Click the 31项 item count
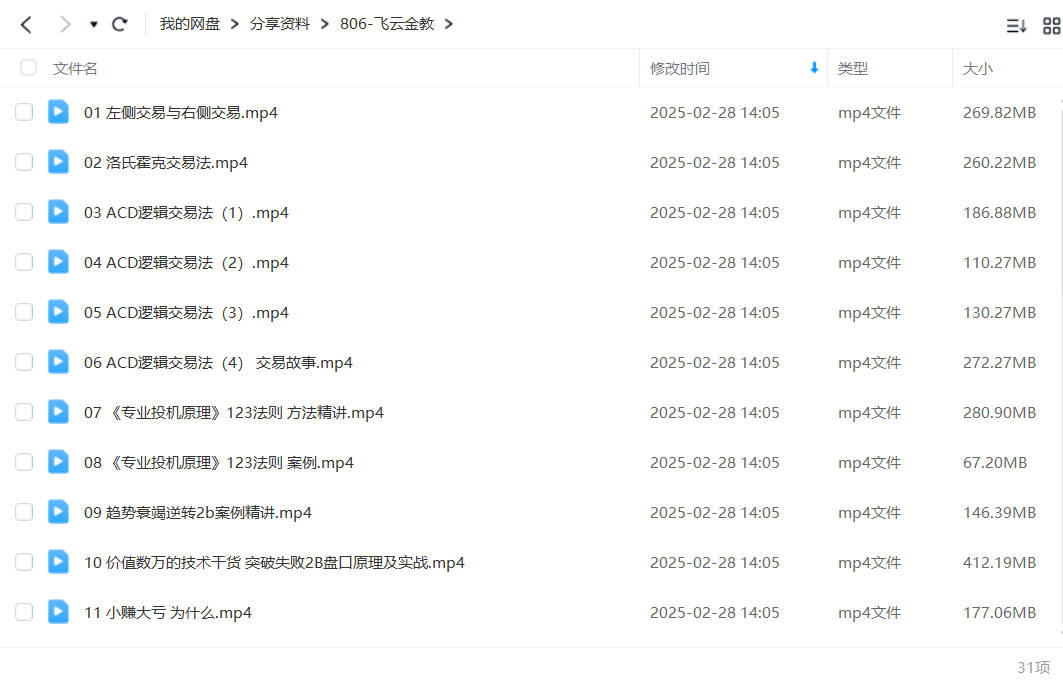Screen dimensions: 1063x683 1033,667
